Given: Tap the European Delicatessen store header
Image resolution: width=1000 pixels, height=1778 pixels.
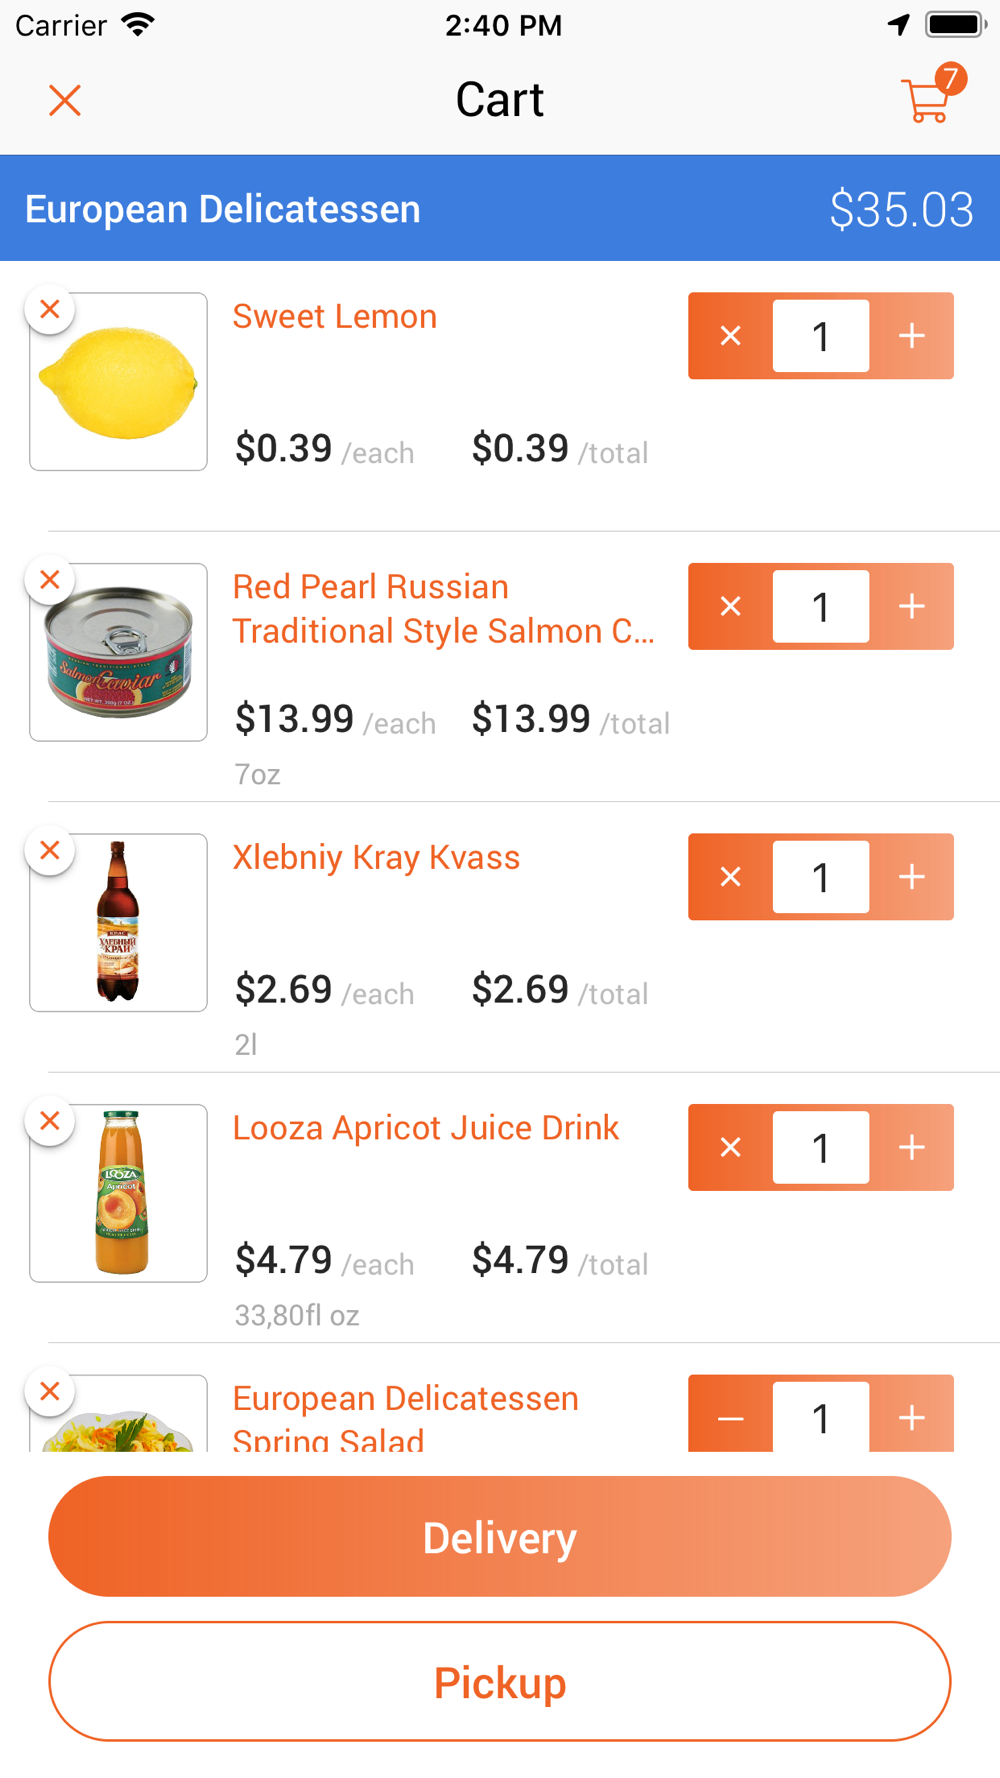Looking at the screenshot, I should coord(500,208).
